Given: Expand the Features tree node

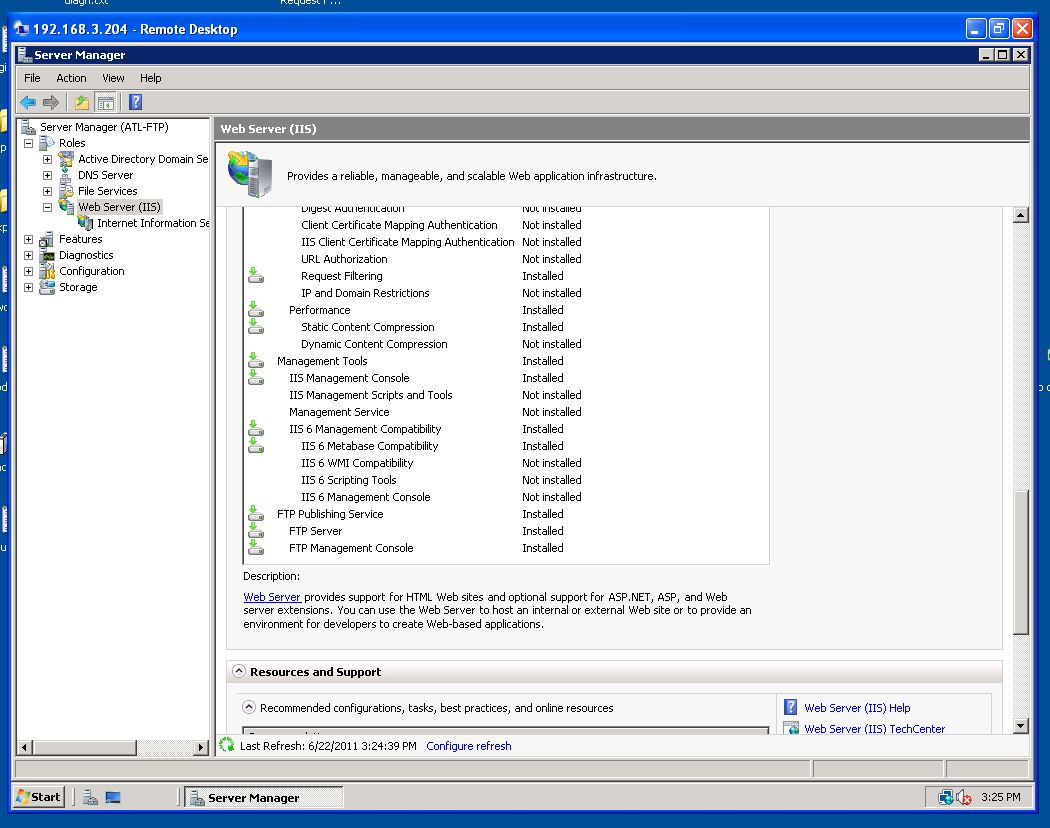Looking at the screenshot, I should (28, 239).
